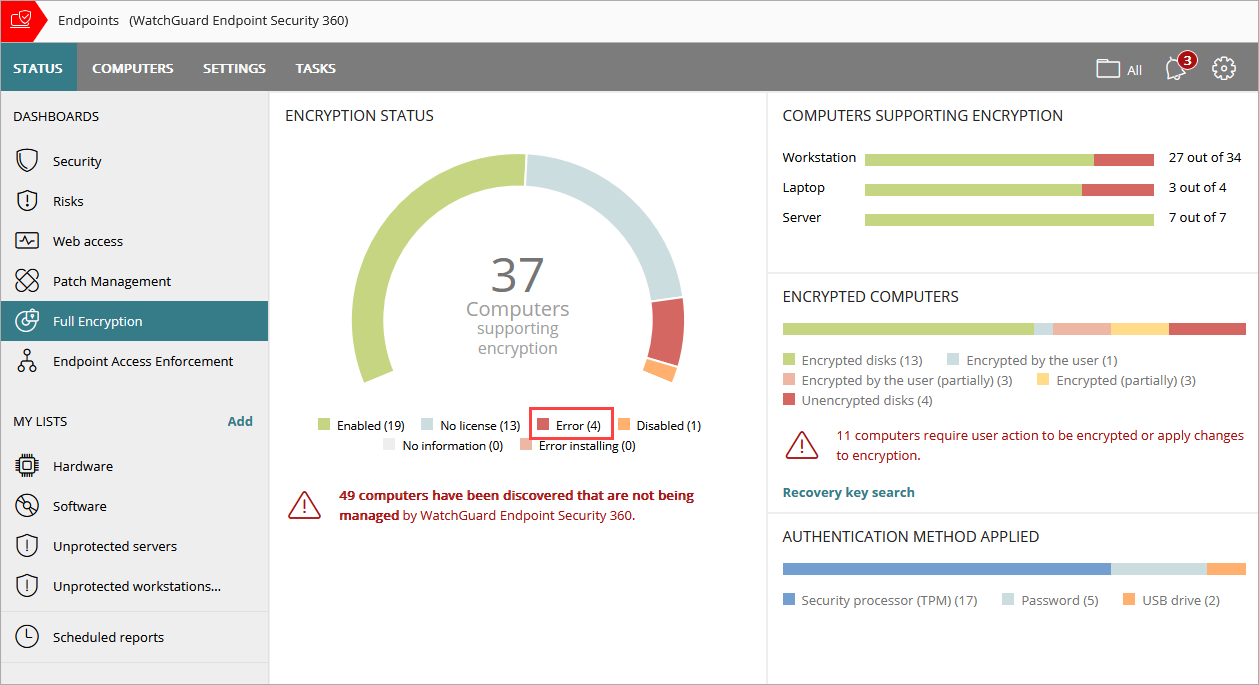The height and width of the screenshot is (685, 1259).
Task: Click the Laptop encryption support bar
Action: coord(1009,189)
